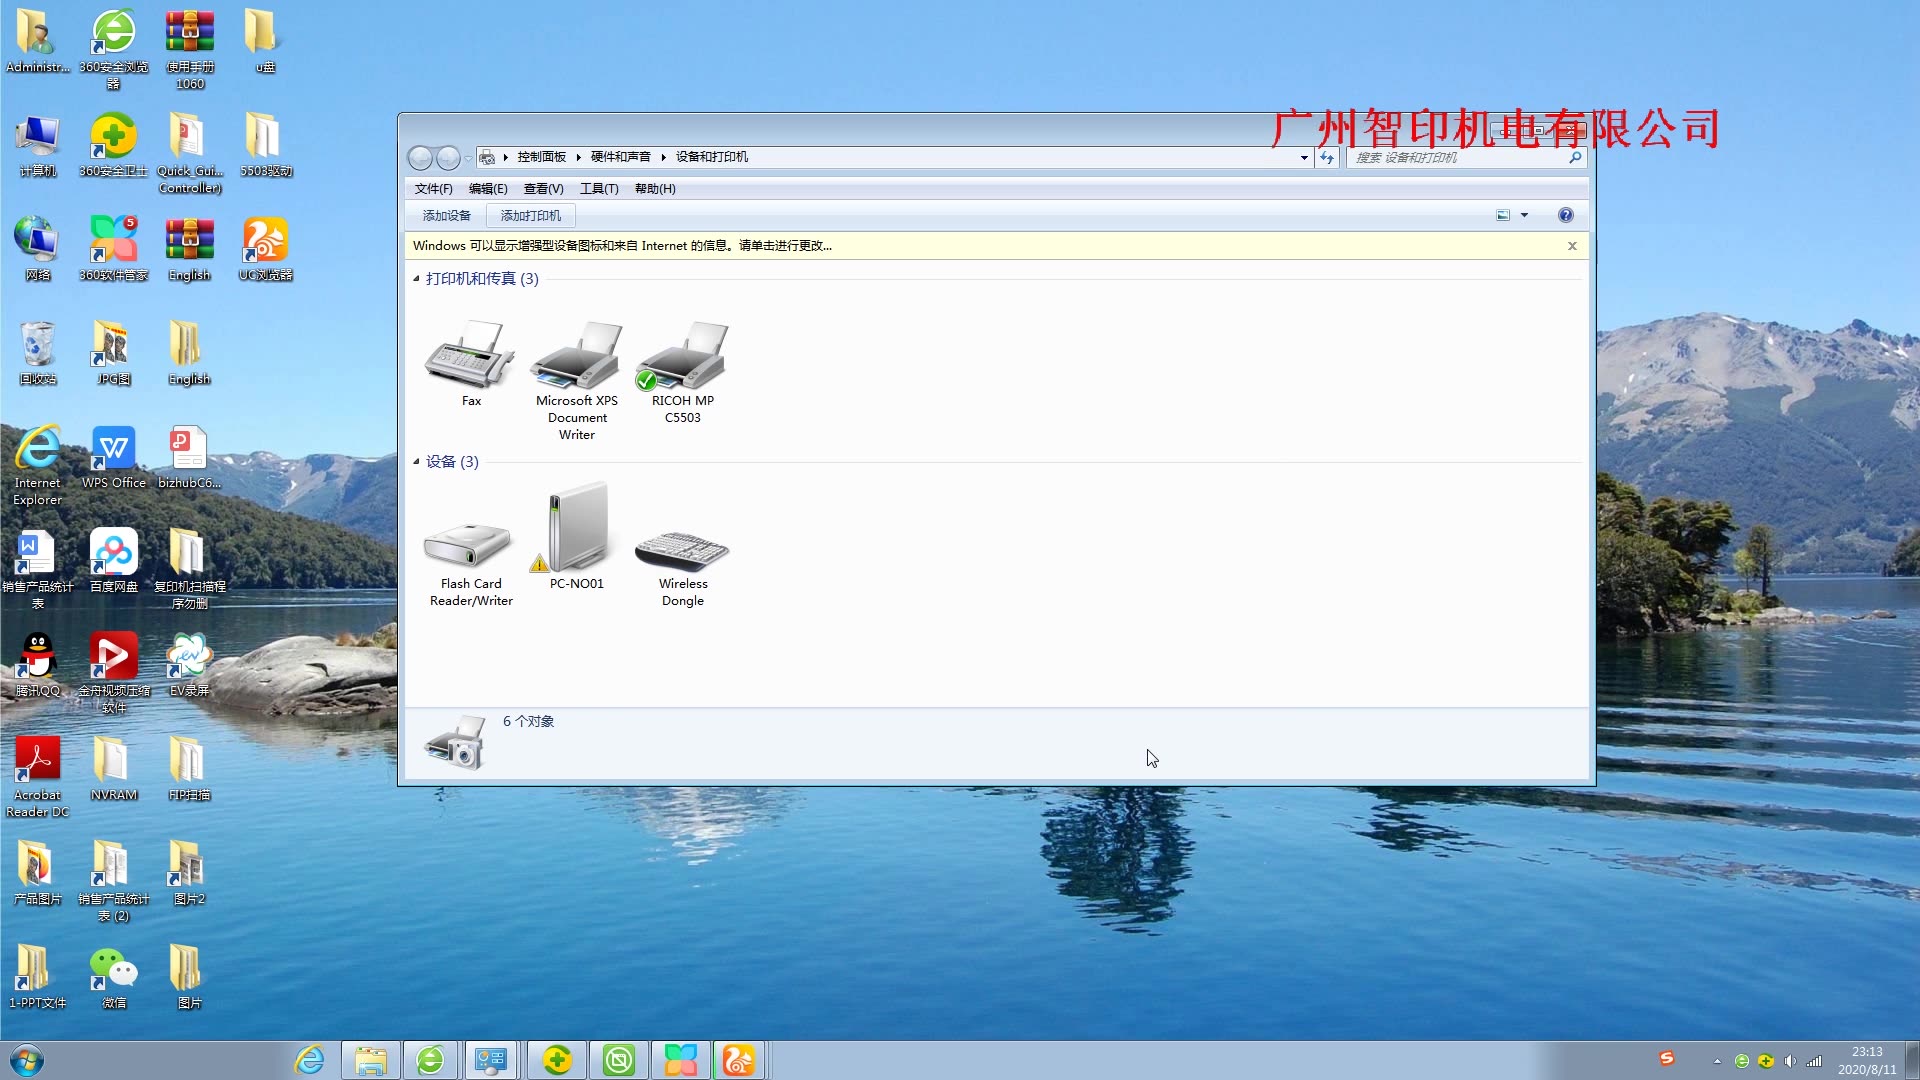Click the Help question mark icon

coord(1566,215)
